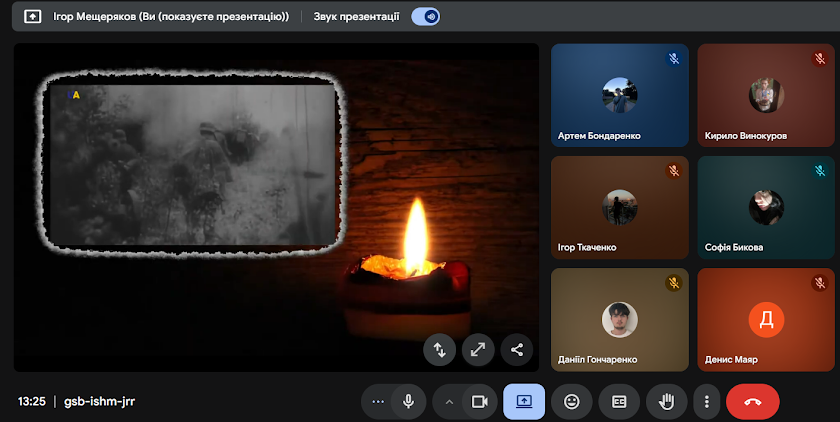840x422 pixels.
Task: Click the meeting code gsb-ishm-jrr
Action: [99, 401]
